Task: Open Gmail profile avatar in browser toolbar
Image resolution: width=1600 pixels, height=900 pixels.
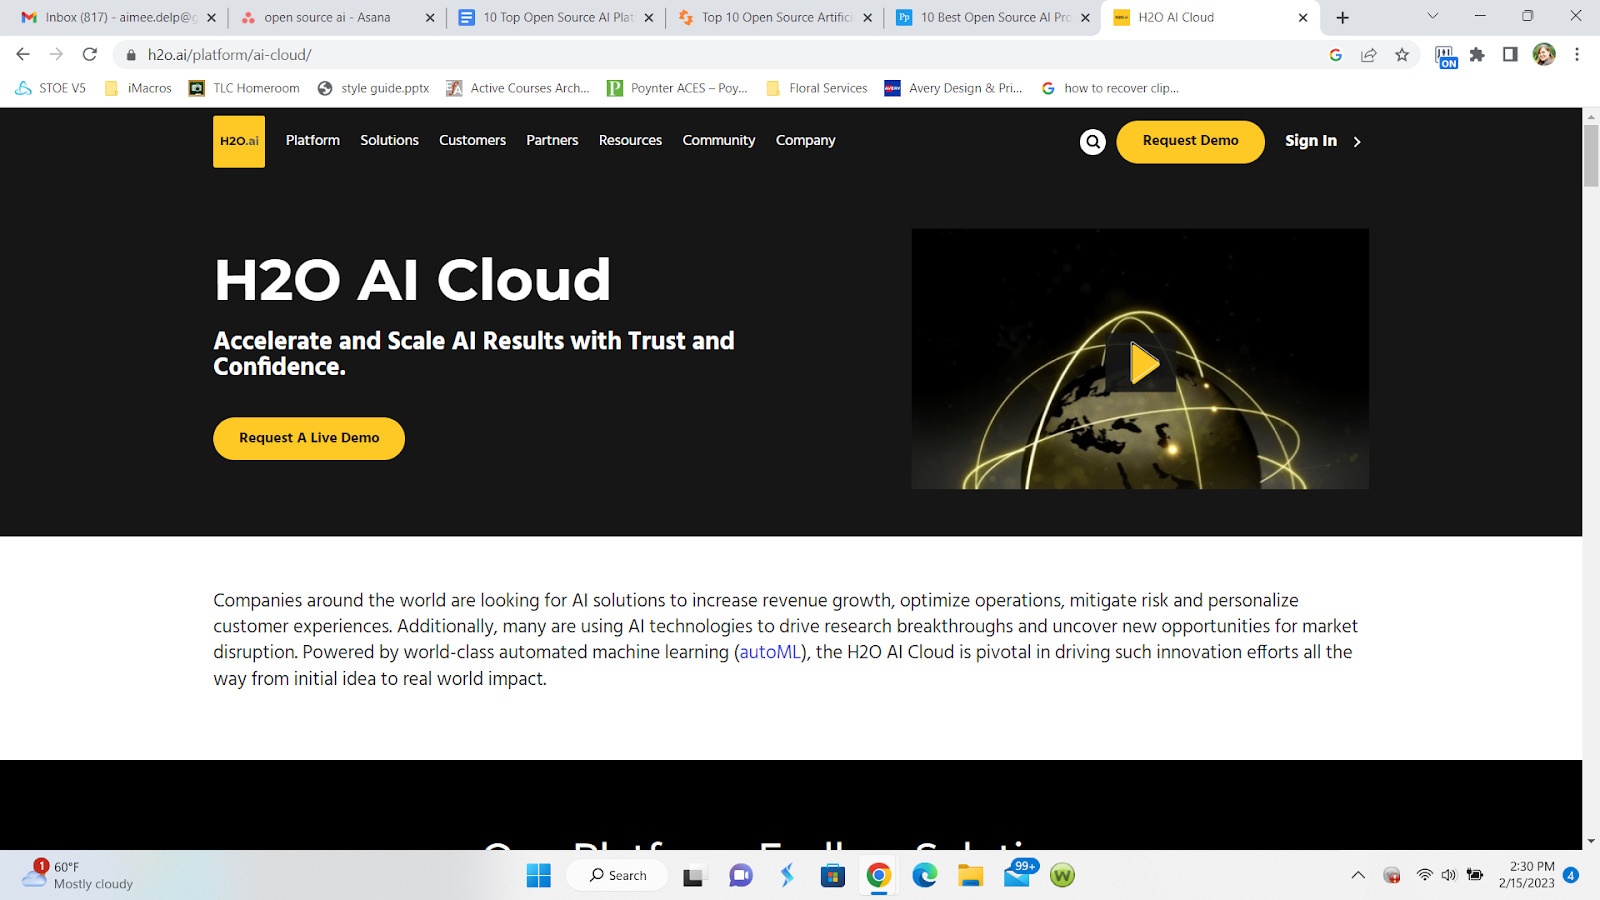Action: coord(1544,55)
